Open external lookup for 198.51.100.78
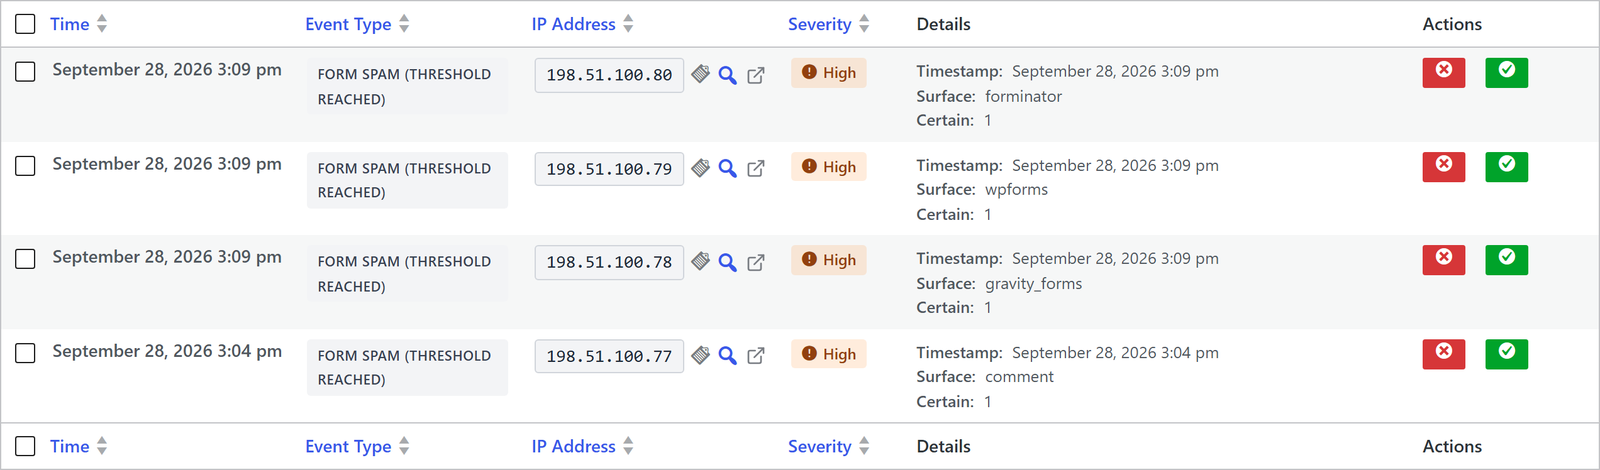The image size is (1600, 470). pos(756,262)
